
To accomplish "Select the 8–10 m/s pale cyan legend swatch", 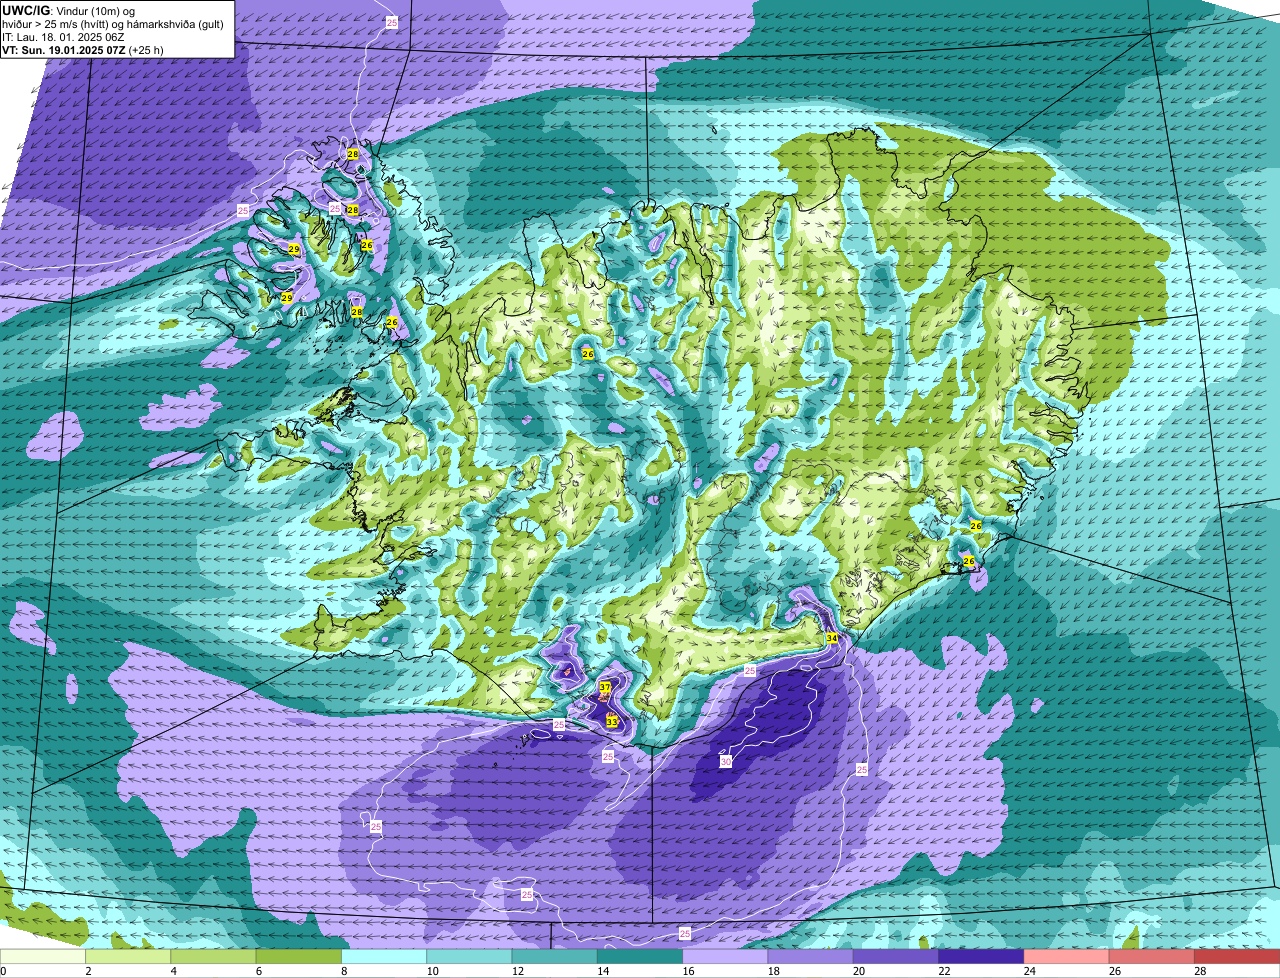I will point(384,956).
